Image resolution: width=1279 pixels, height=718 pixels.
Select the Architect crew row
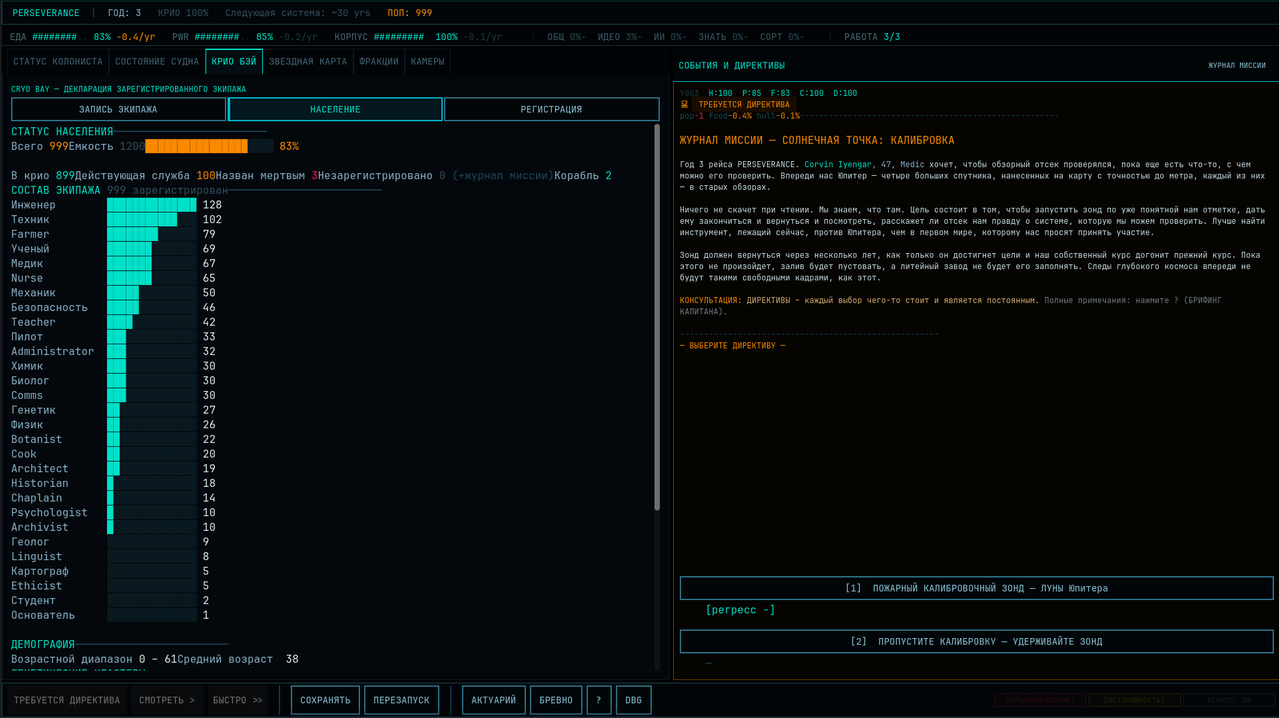point(116,469)
